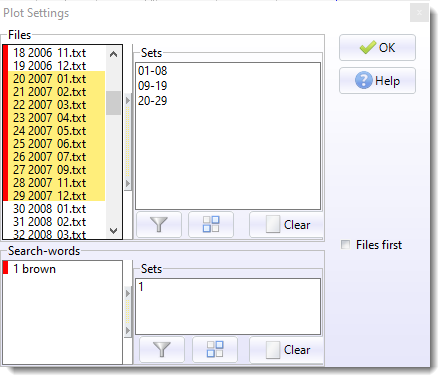
Task: Select file 27 2007 09.txt
Action: pos(56,170)
